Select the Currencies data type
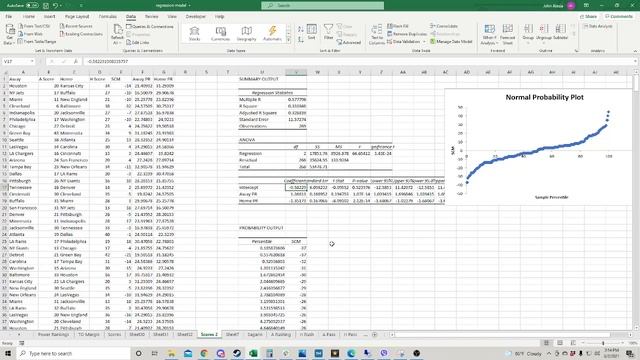The width and height of the screenshot is (640, 360). [220, 33]
